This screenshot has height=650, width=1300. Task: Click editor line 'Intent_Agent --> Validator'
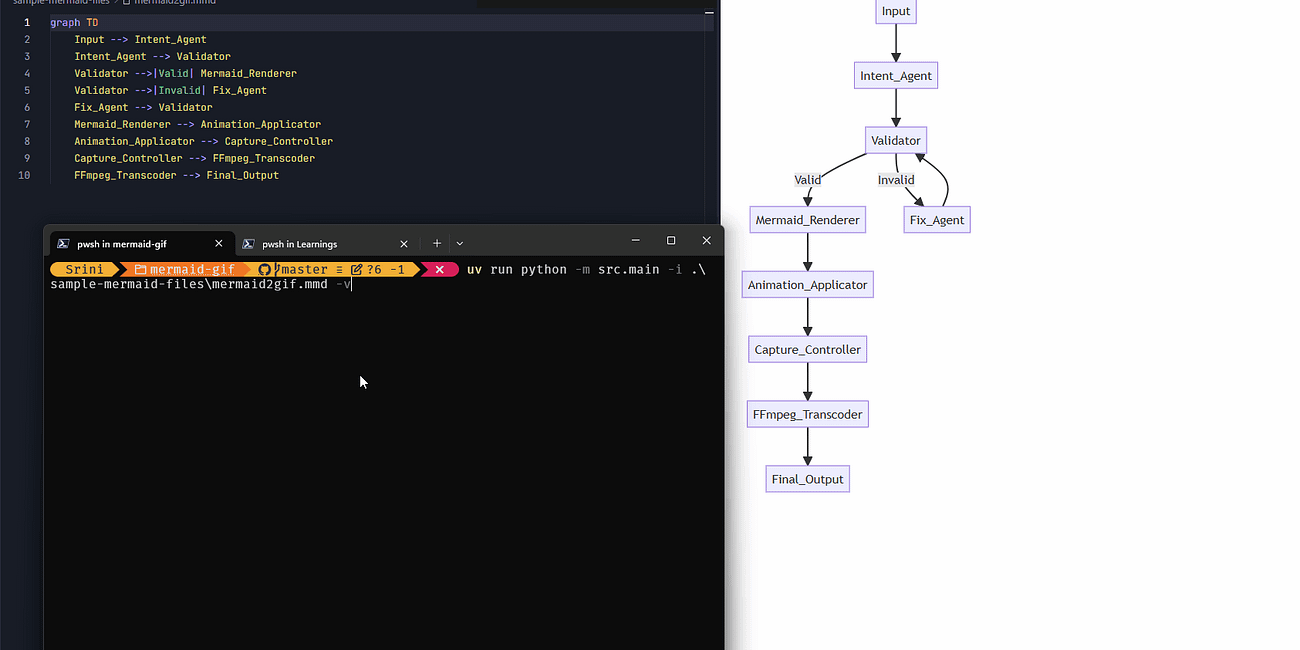[x=152, y=56]
